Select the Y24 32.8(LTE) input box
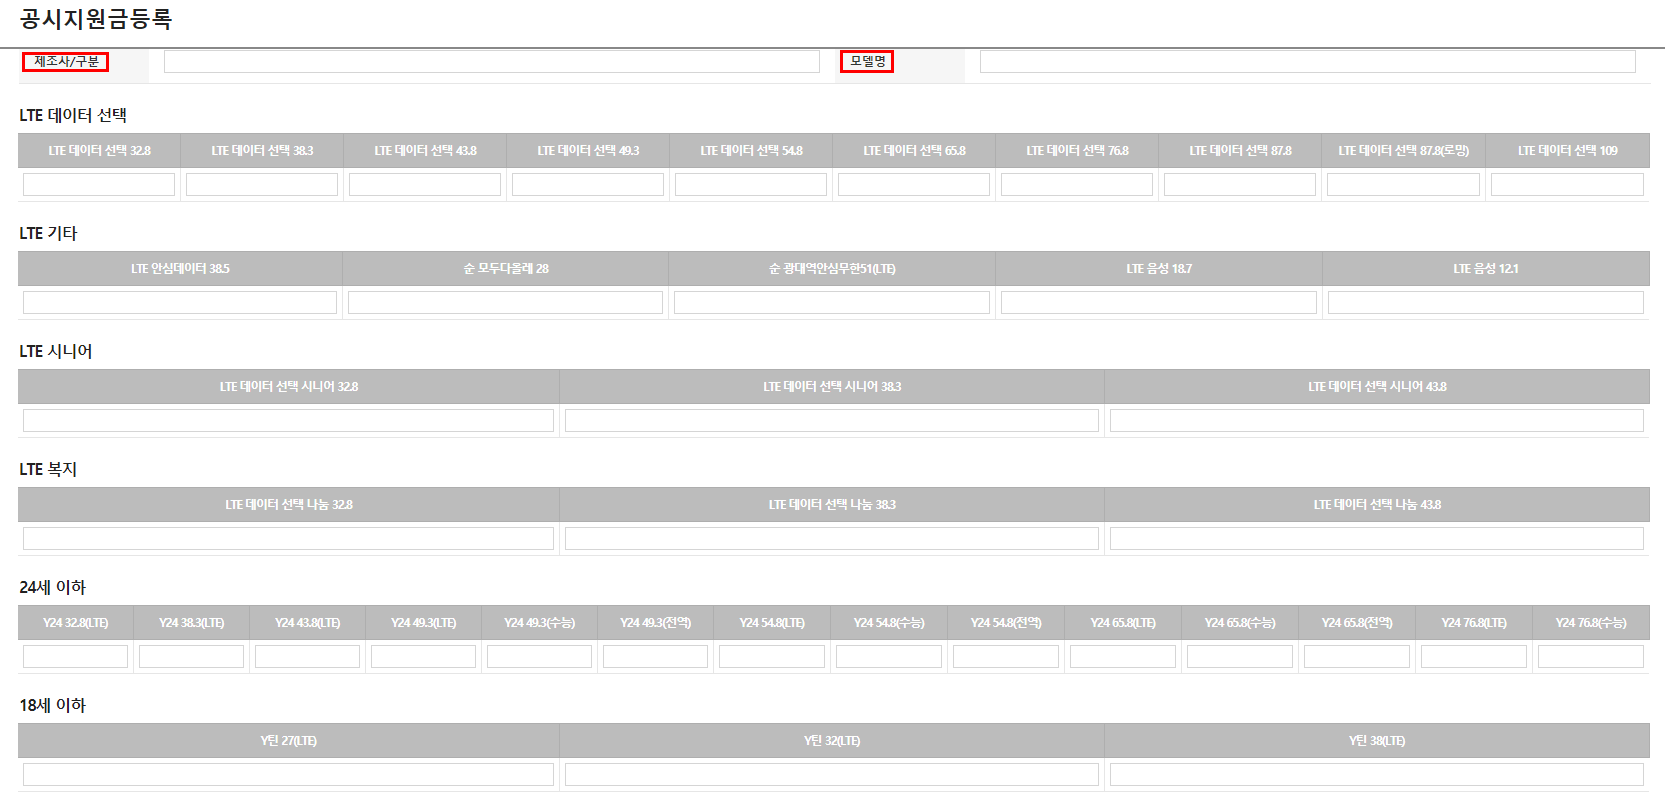 76,657
